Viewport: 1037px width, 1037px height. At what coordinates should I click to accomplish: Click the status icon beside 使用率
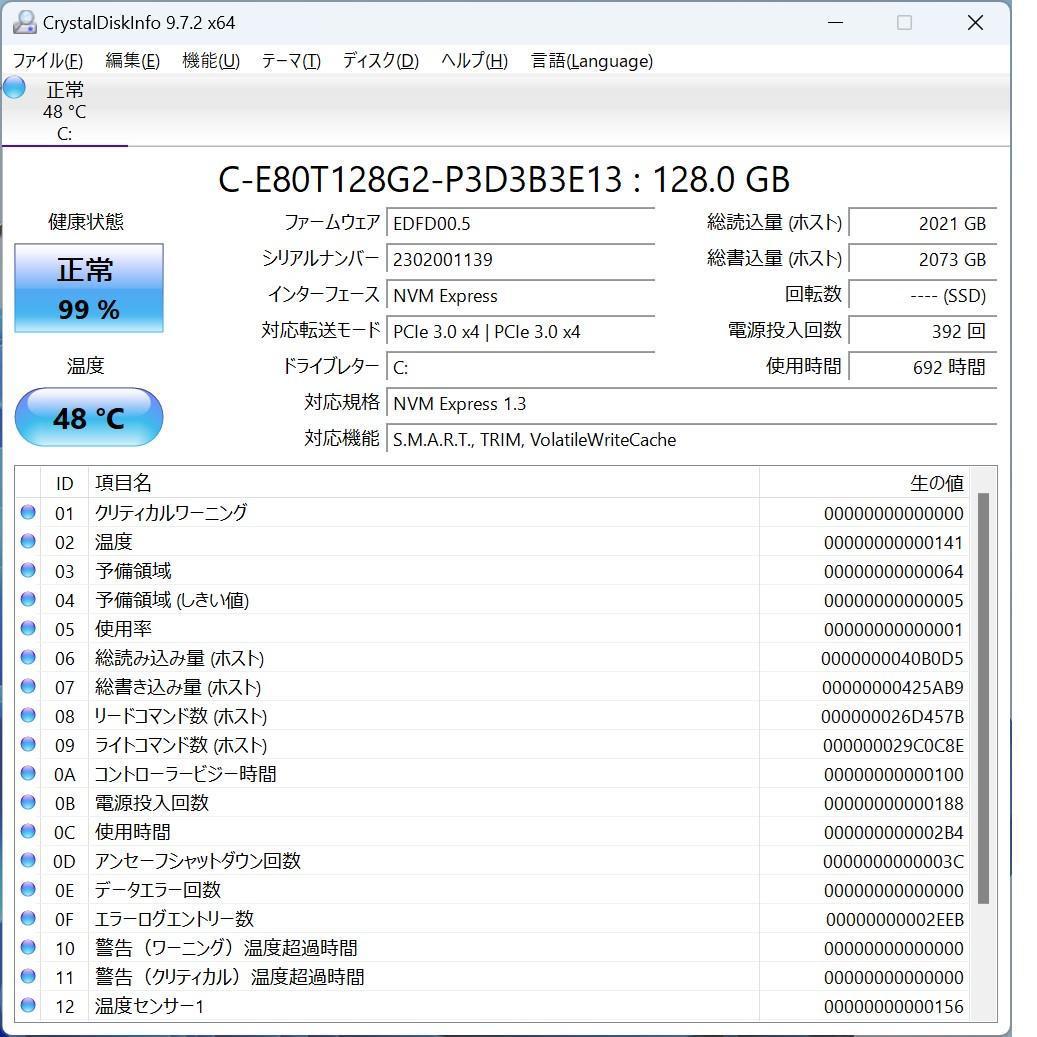[x=29, y=628]
